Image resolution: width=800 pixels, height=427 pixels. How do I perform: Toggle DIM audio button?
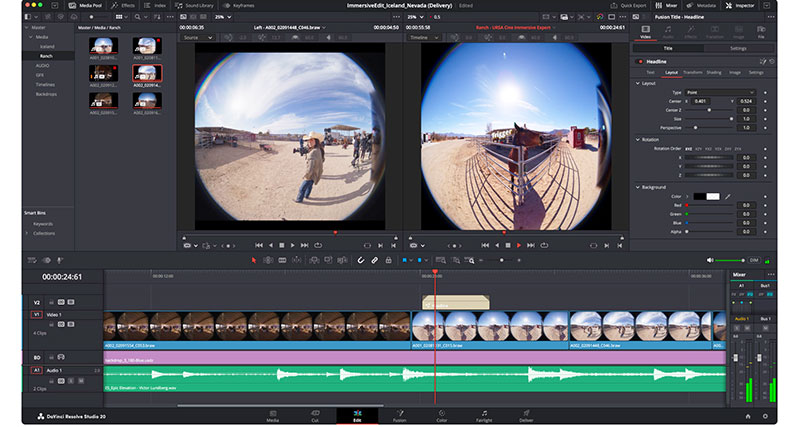[x=754, y=260]
